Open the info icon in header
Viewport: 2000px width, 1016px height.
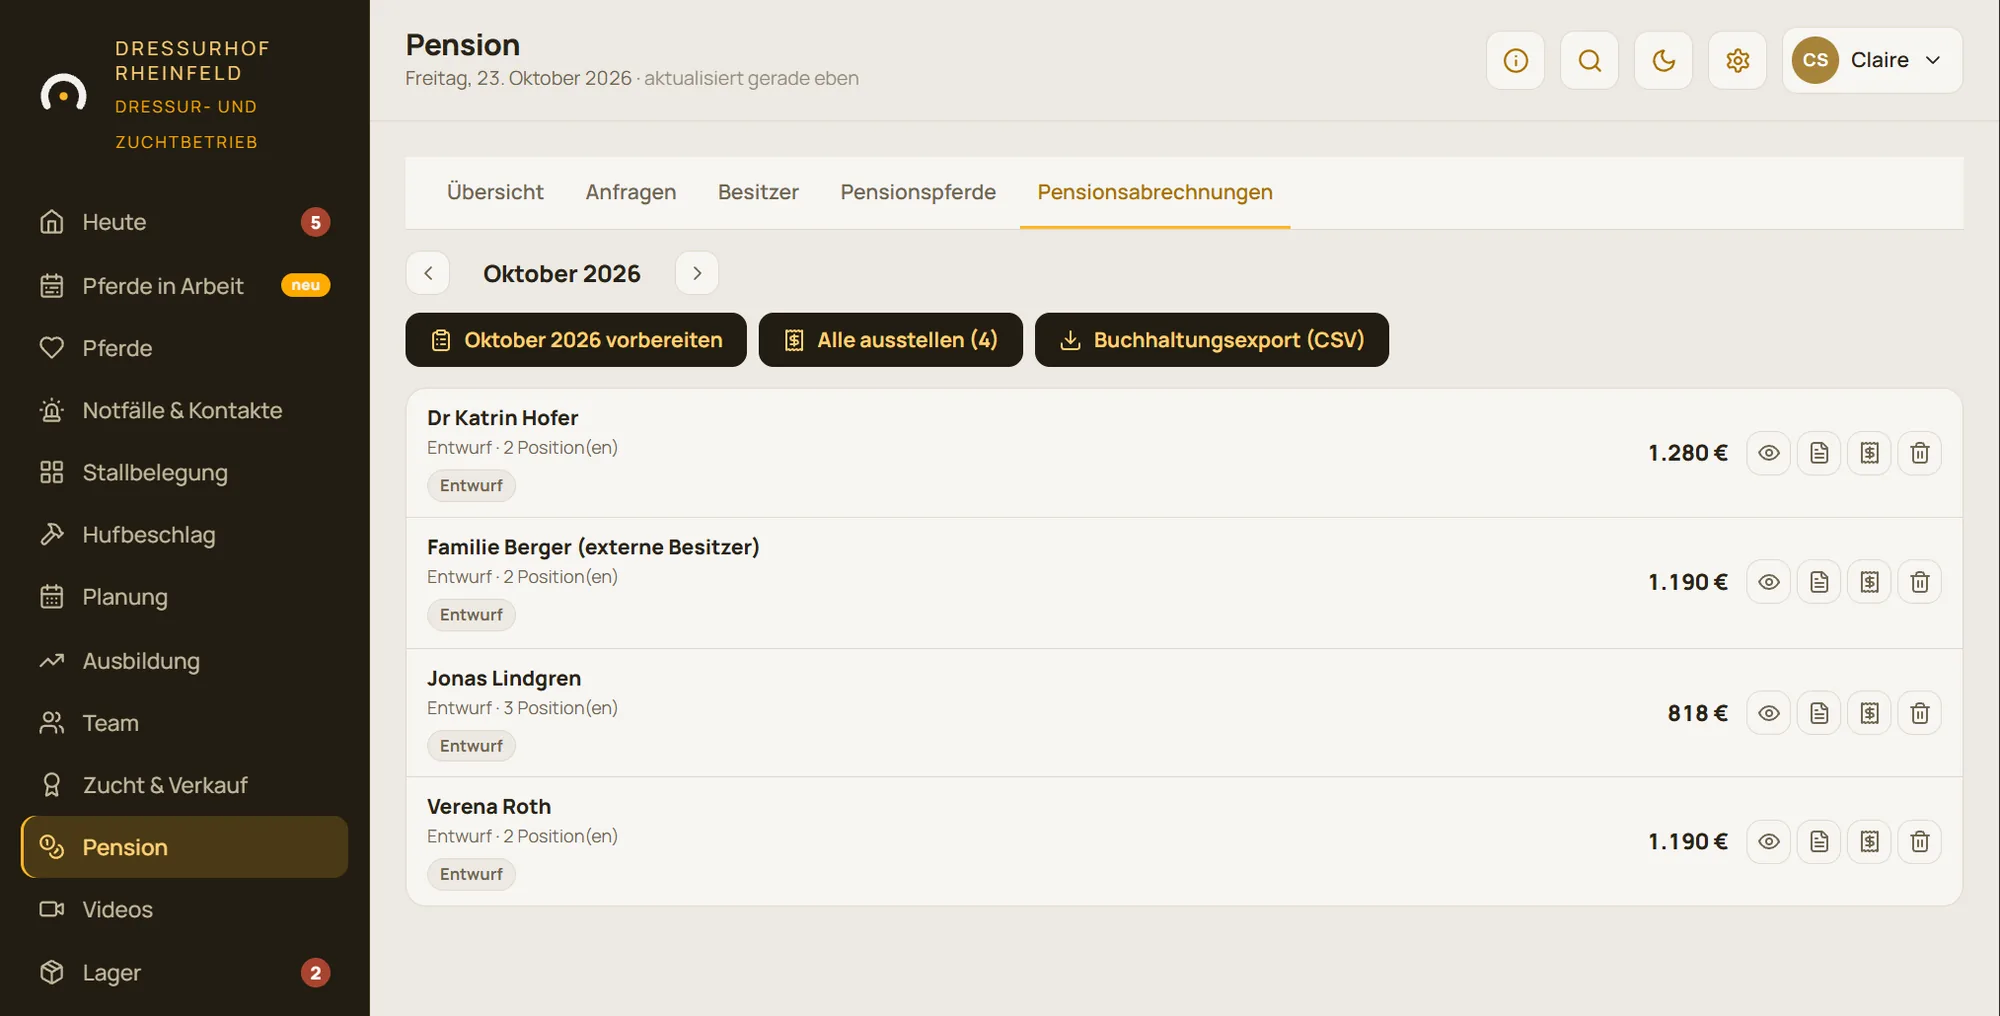point(1515,60)
